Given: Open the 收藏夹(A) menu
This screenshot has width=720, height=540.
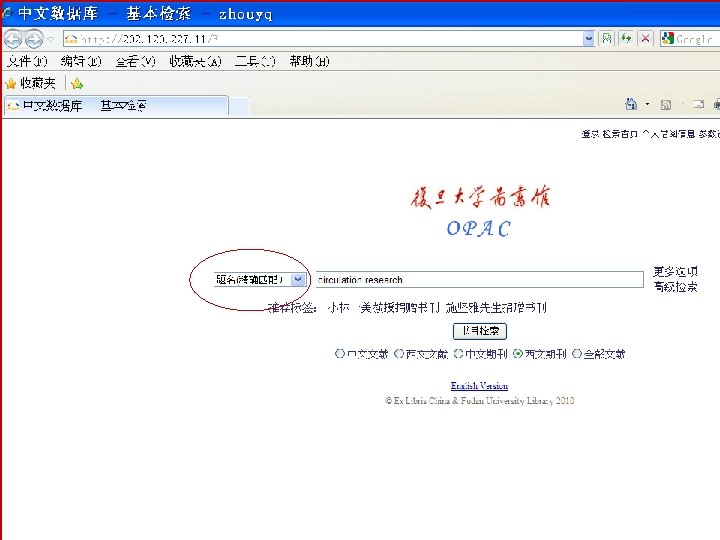Looking at the screenshot, I should (195, 61).
